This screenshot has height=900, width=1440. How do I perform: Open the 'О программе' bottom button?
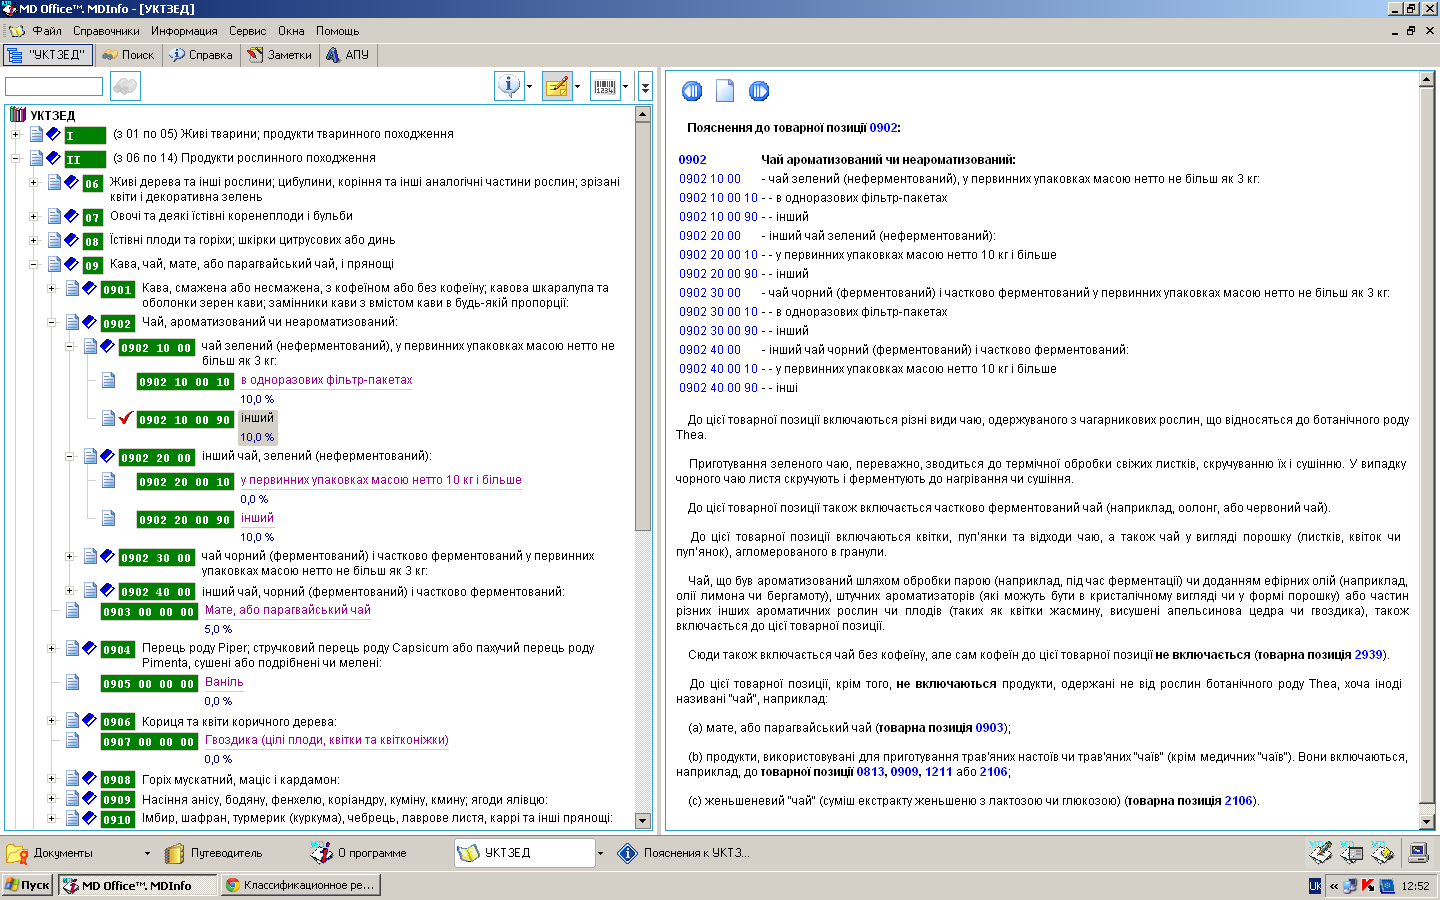(360, 853)
